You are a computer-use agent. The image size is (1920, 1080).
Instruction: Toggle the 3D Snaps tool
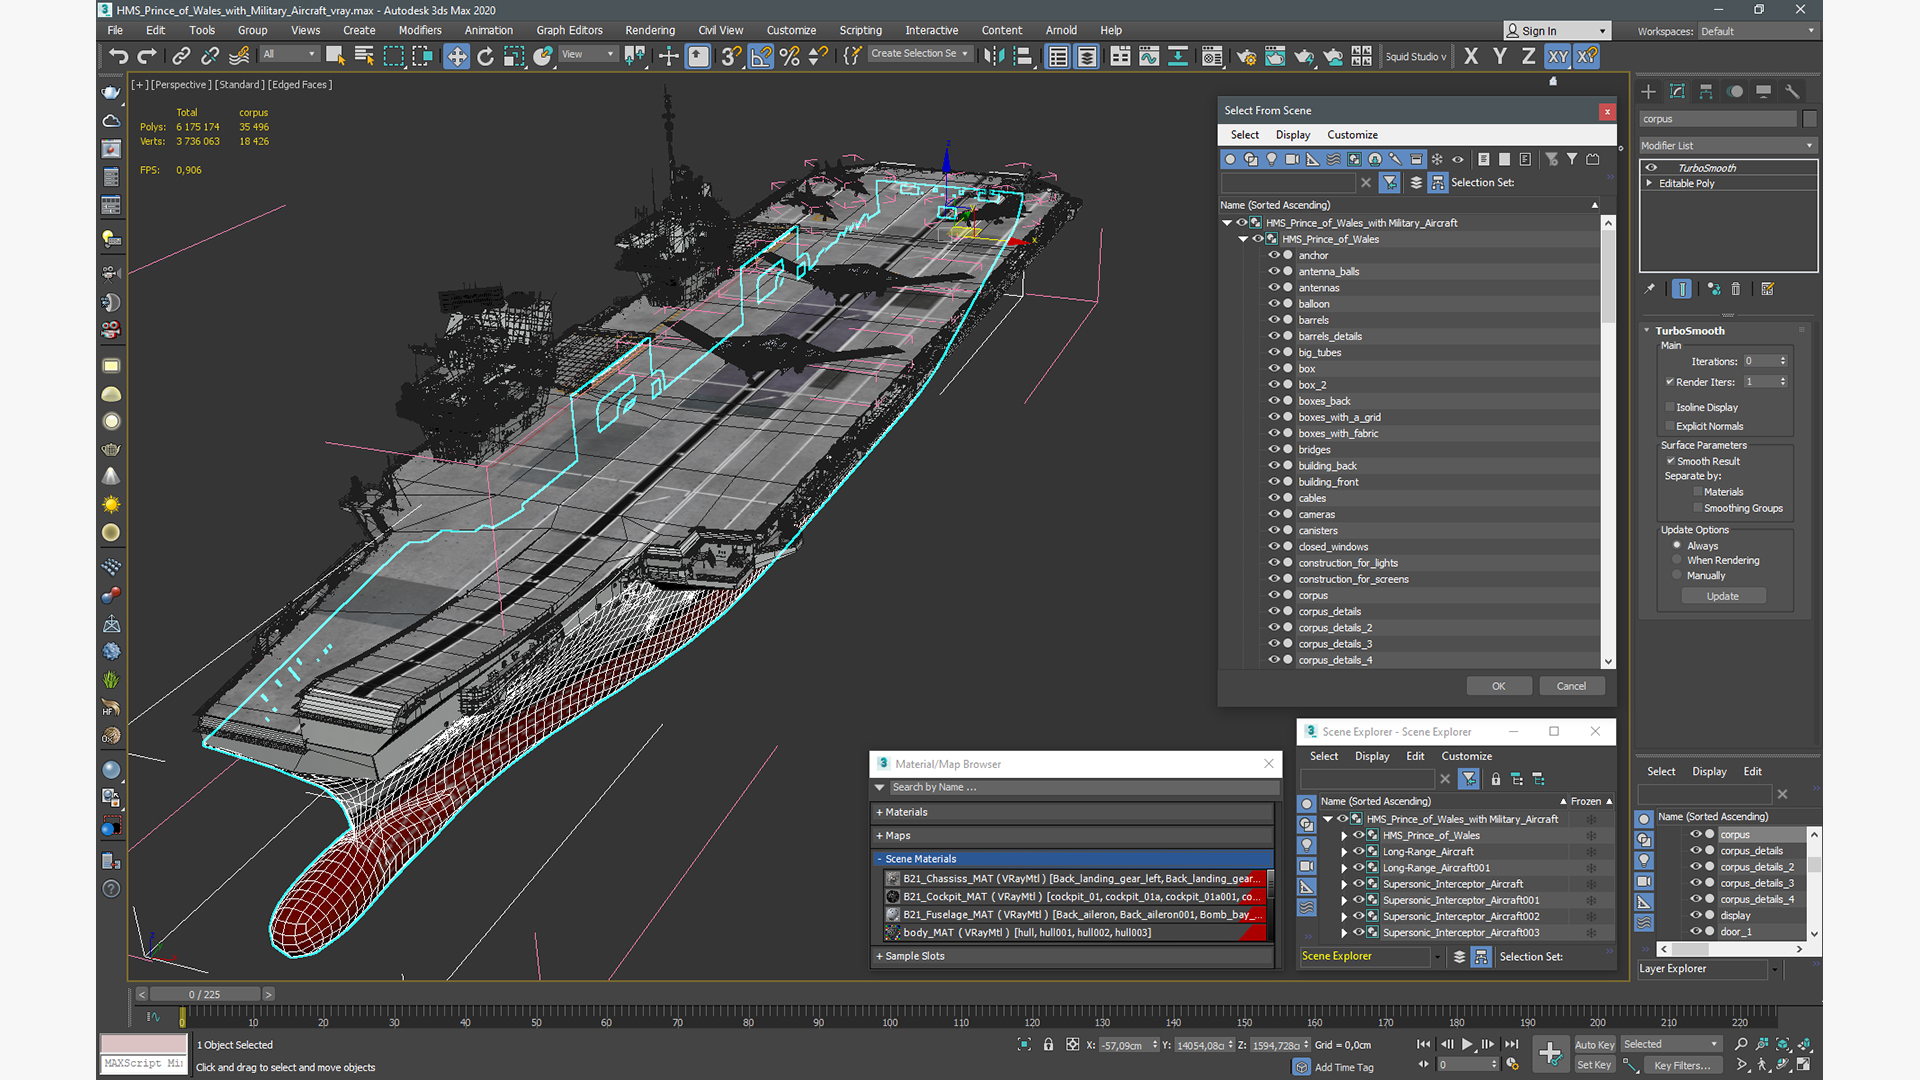click(732, 56)
